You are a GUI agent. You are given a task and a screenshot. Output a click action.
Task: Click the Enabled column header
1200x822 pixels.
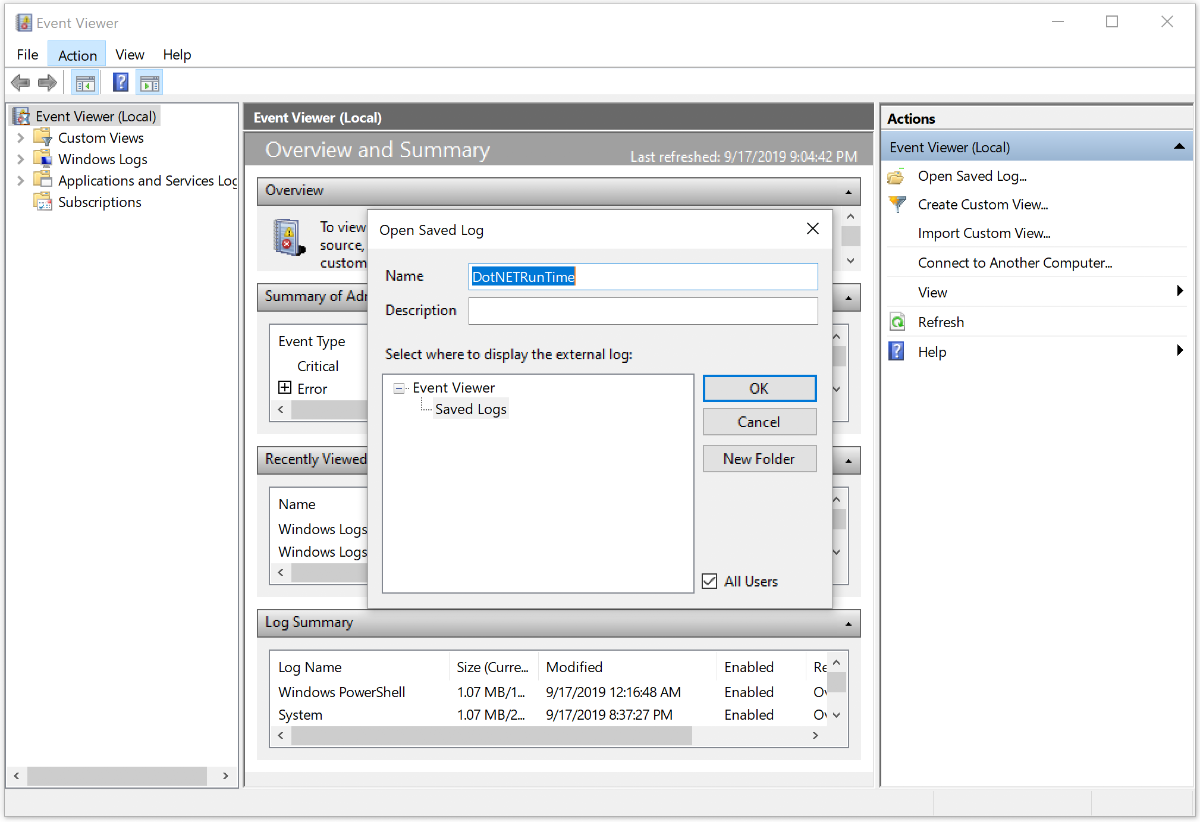pyautogui.click(x=749, y=667)
